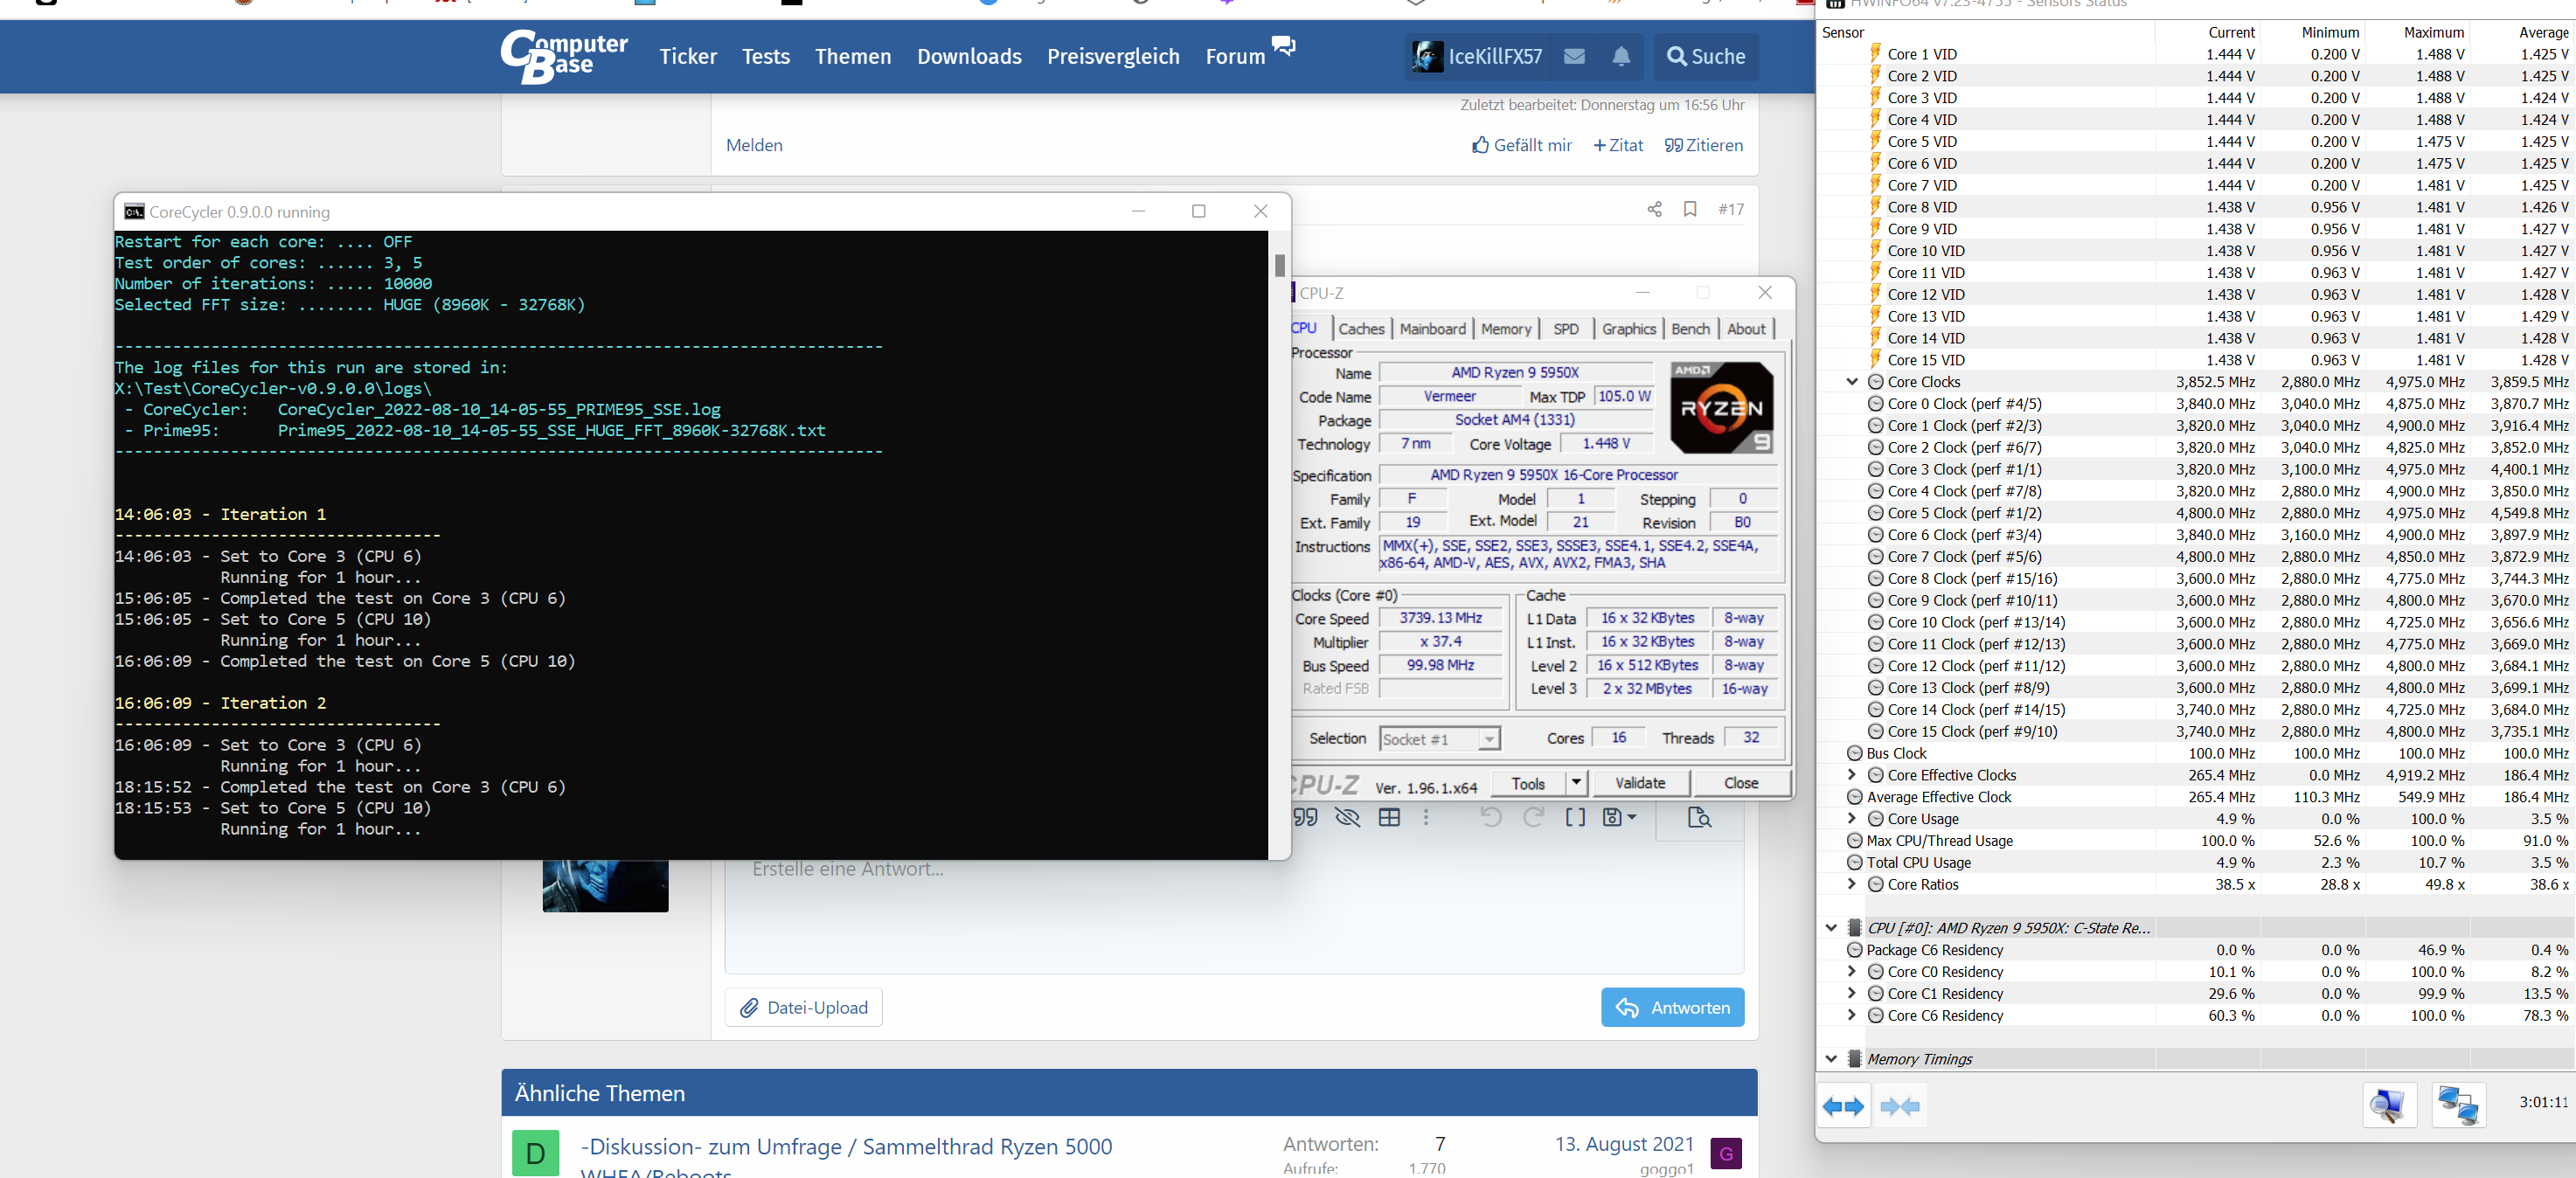This screenshot has height=1178, width=2576.
Task: Click HWiNFO collapse columns arrows button
Action: pos(1900,1106)
